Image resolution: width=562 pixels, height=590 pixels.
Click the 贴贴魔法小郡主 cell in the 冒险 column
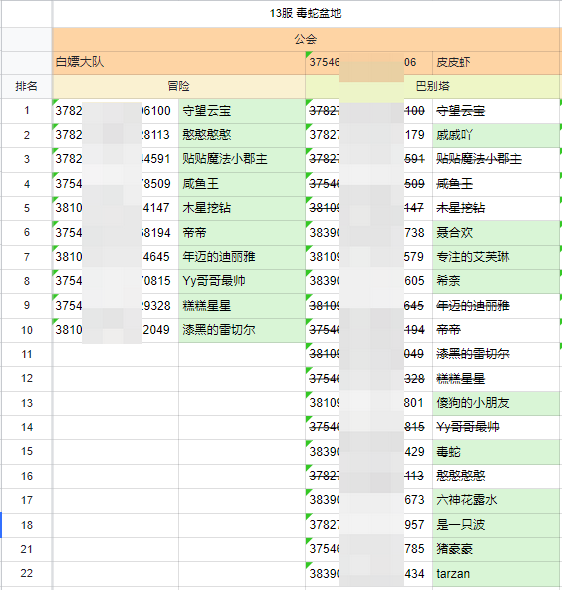click(x=242, y=159)
